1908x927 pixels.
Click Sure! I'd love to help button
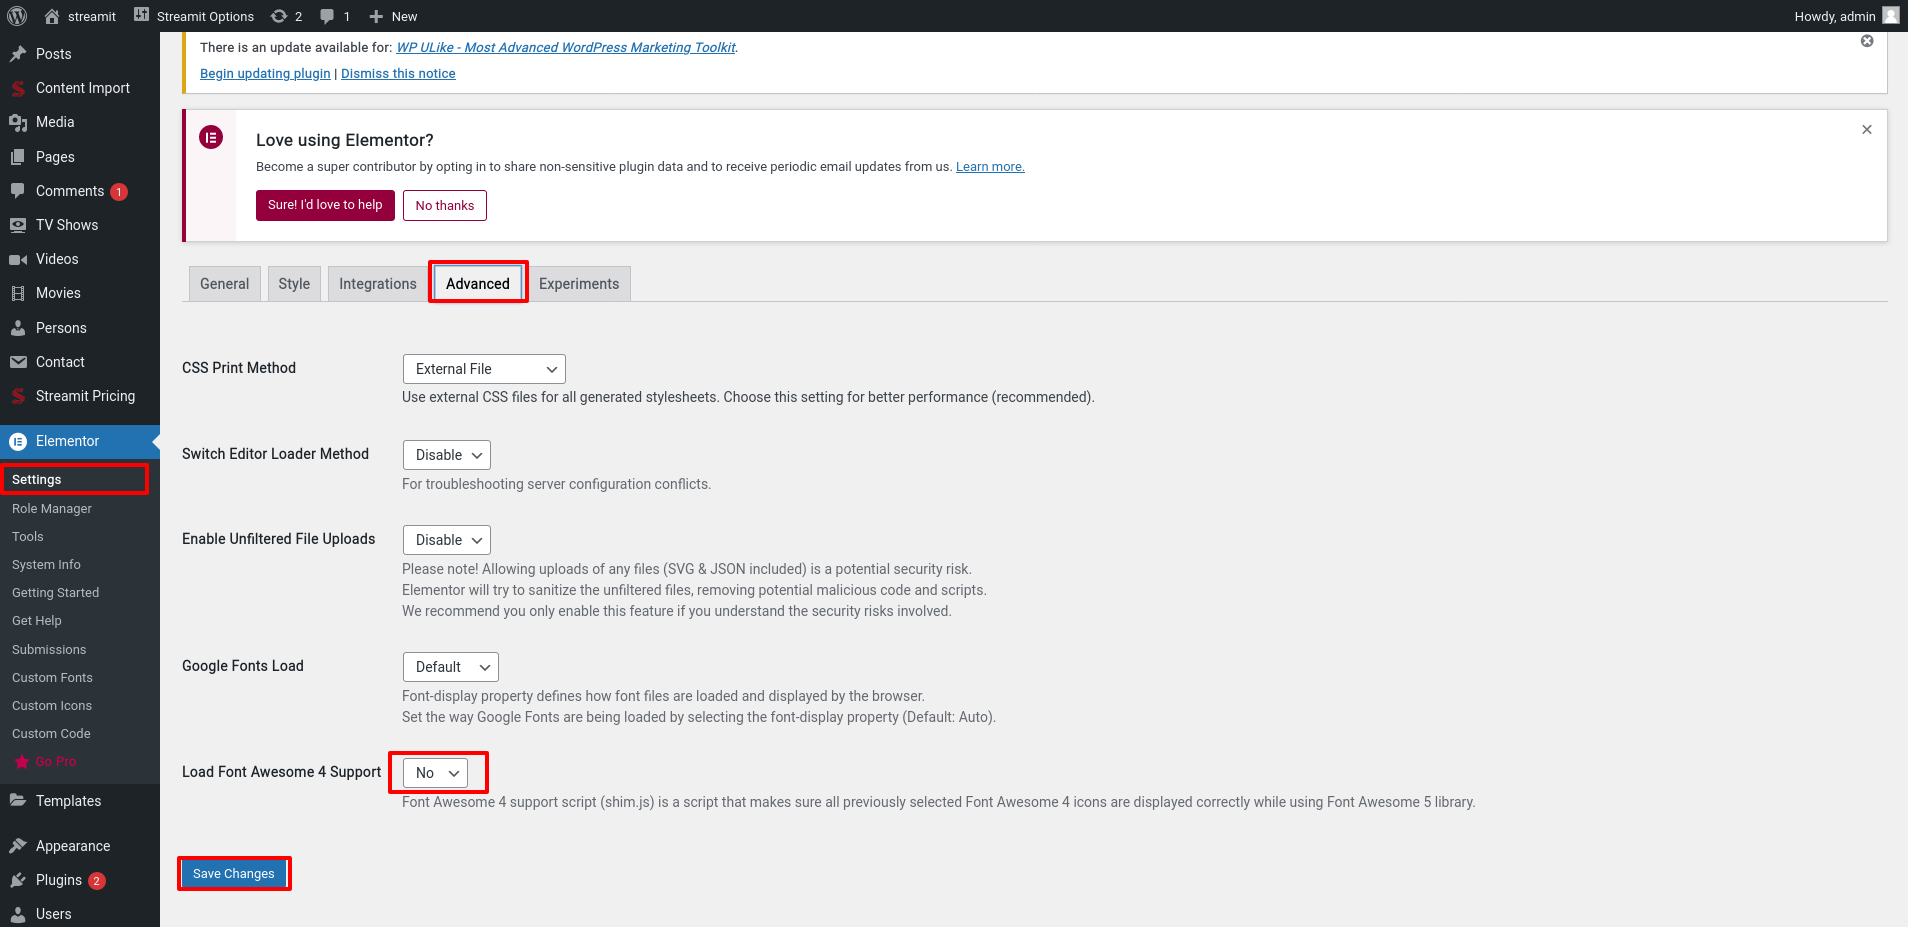pyautogui.click(x=325, y=205)
